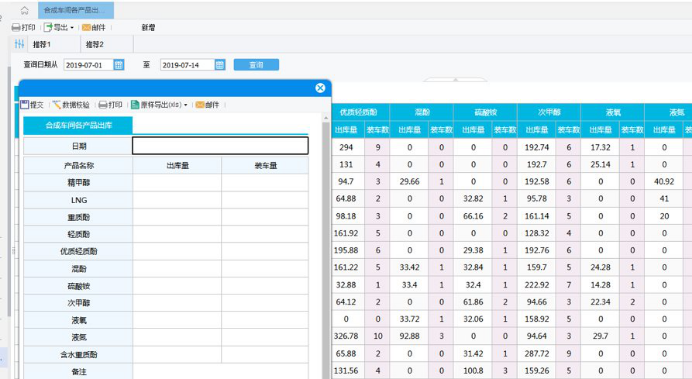Screen dimensions: 692x379
Task: Click the 装车量 cell for 次甲醇
Action: click(265, 303)
